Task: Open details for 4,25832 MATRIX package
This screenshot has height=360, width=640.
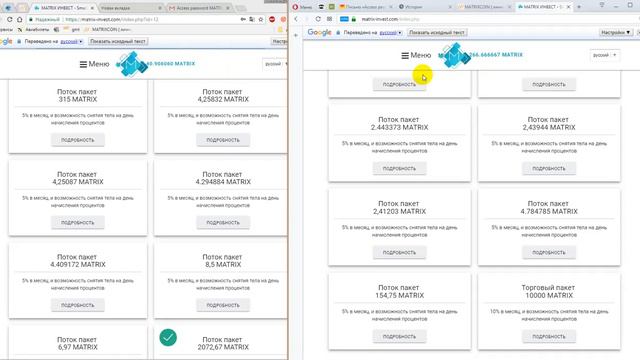Action: pyautogui.click(x=223, y=140)
